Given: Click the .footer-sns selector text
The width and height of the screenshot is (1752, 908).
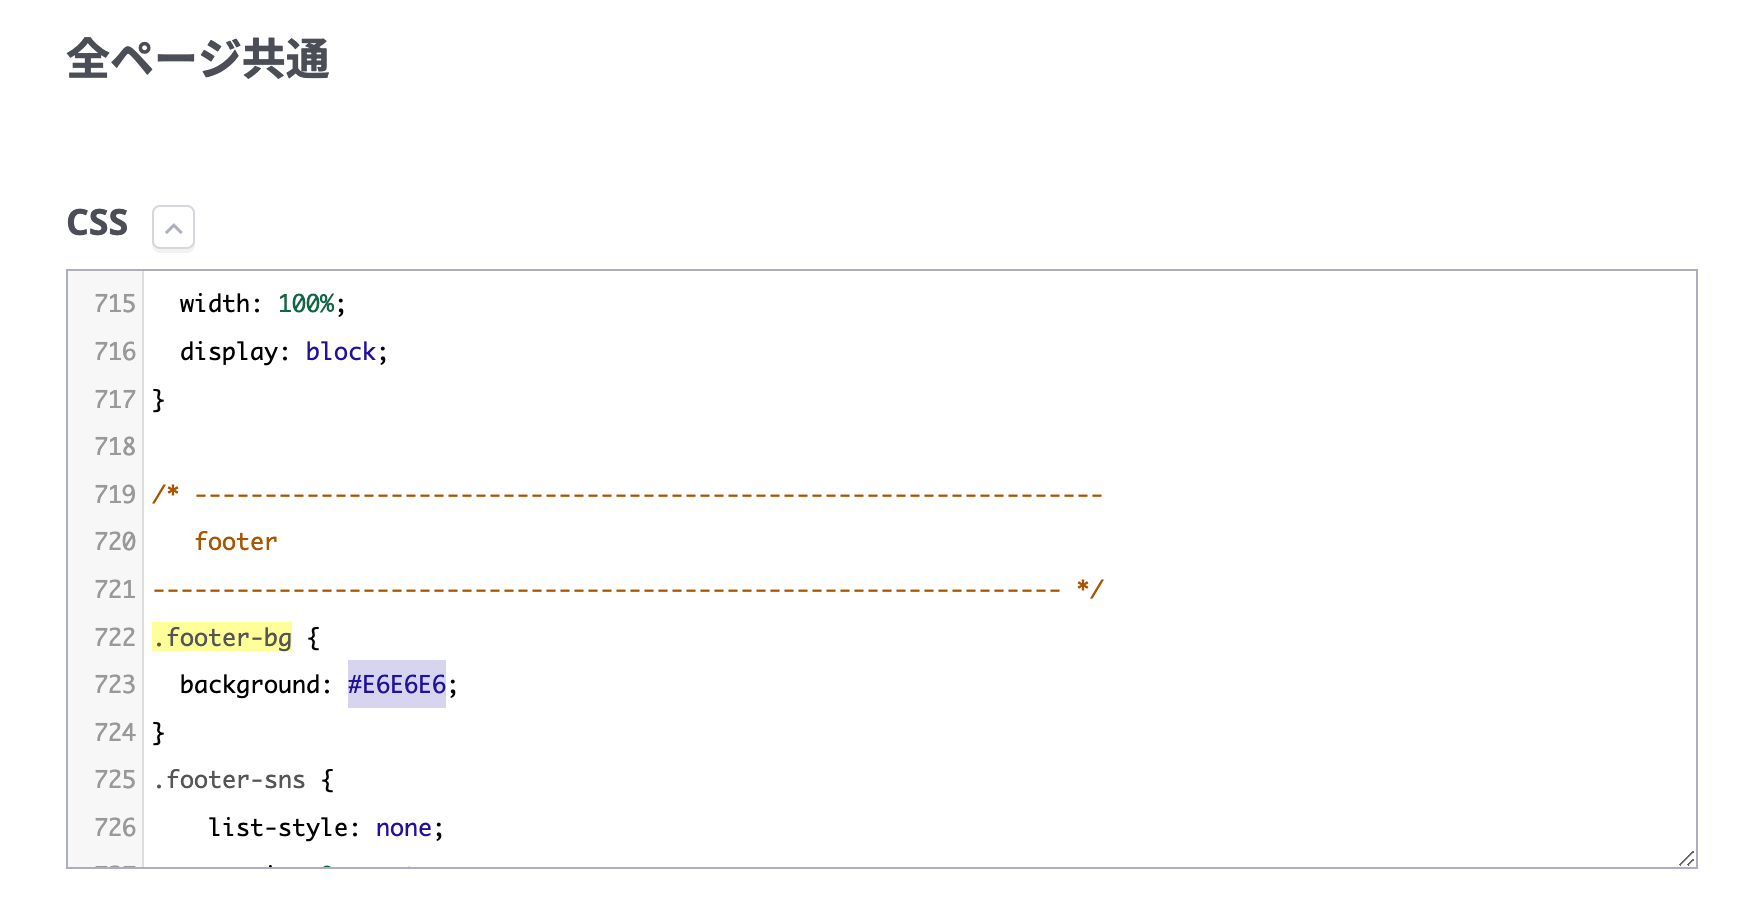Looking at the screenshot, I should point(230,780).
